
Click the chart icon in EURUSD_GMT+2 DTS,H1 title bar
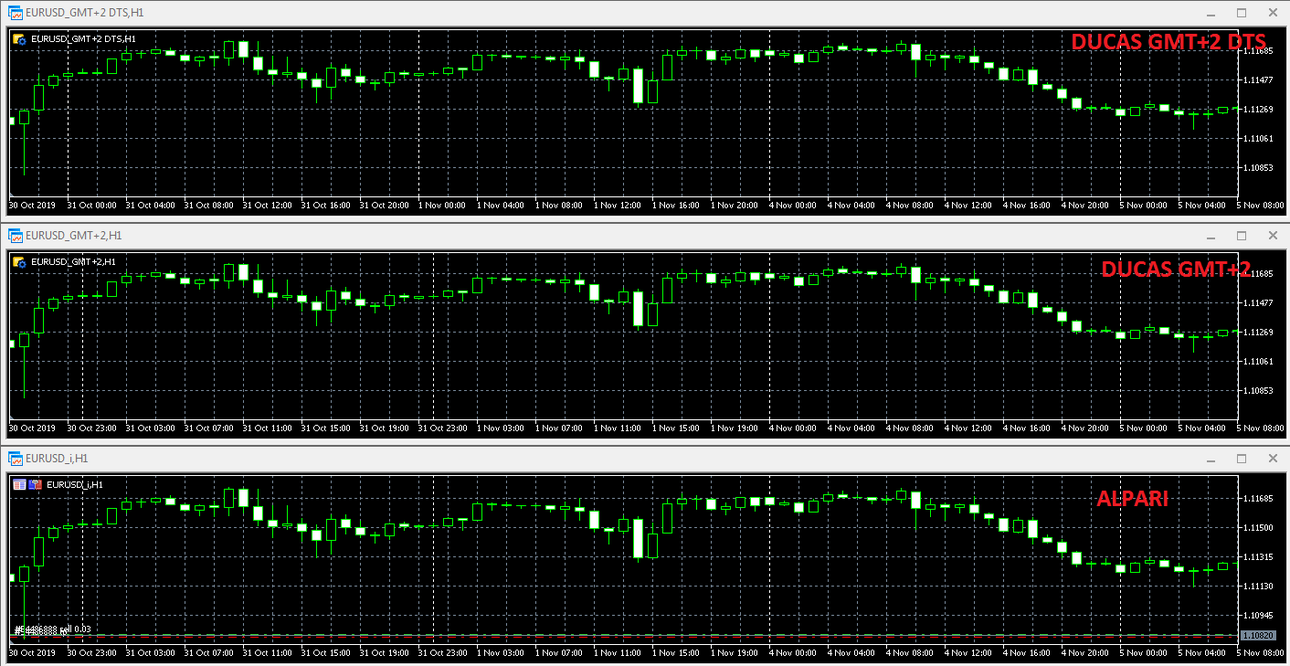(15, 13)
